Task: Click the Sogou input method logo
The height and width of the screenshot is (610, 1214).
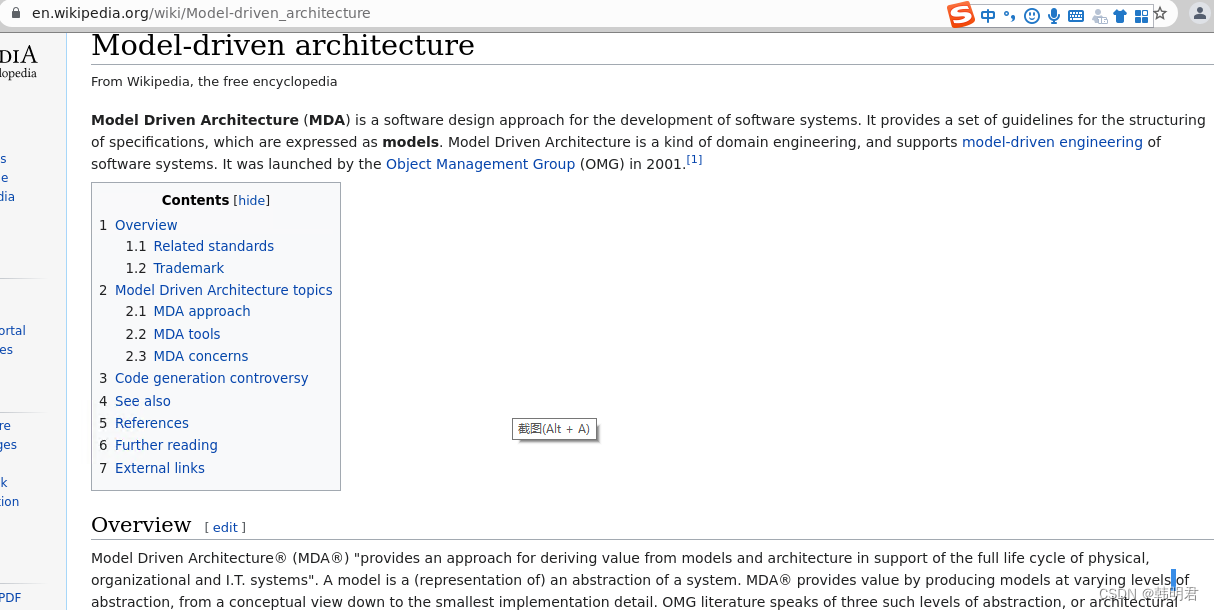Action: tap(961, 15)
